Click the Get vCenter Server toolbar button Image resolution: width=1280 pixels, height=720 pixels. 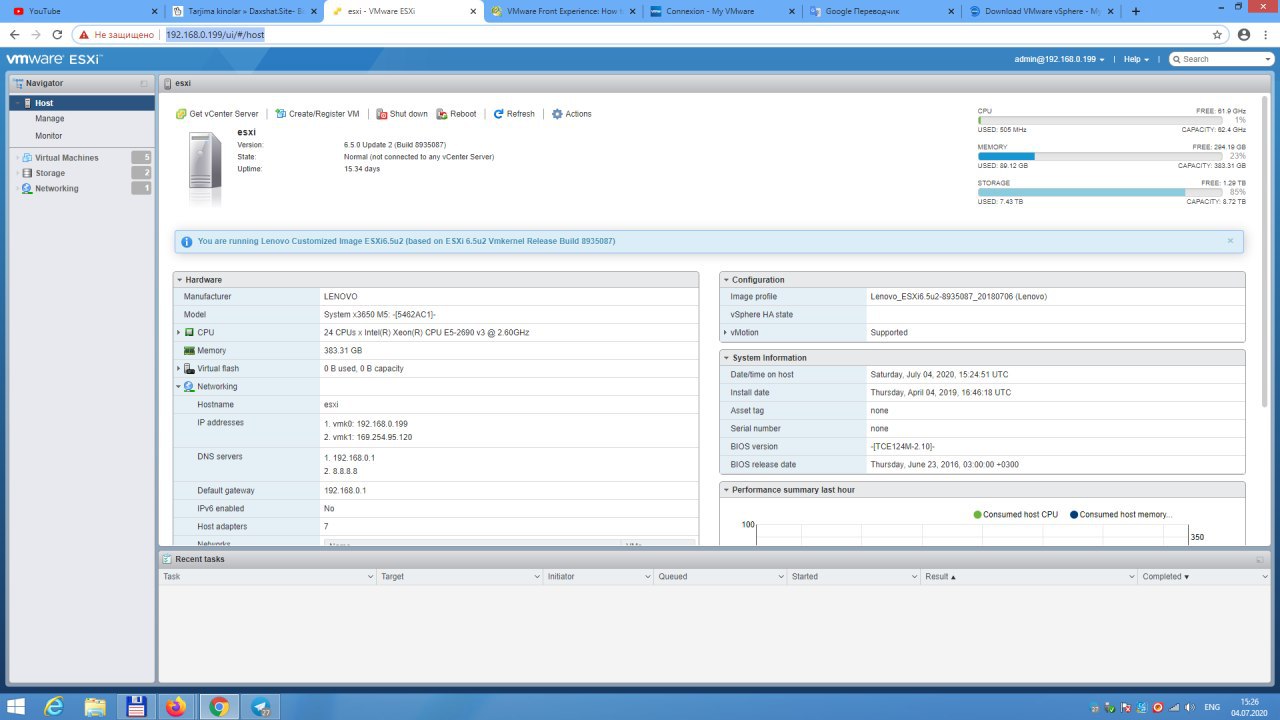(x=217, y=114)
